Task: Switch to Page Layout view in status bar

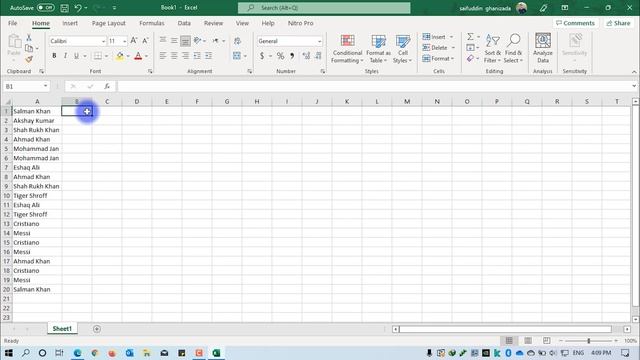Action: point(528,341)
